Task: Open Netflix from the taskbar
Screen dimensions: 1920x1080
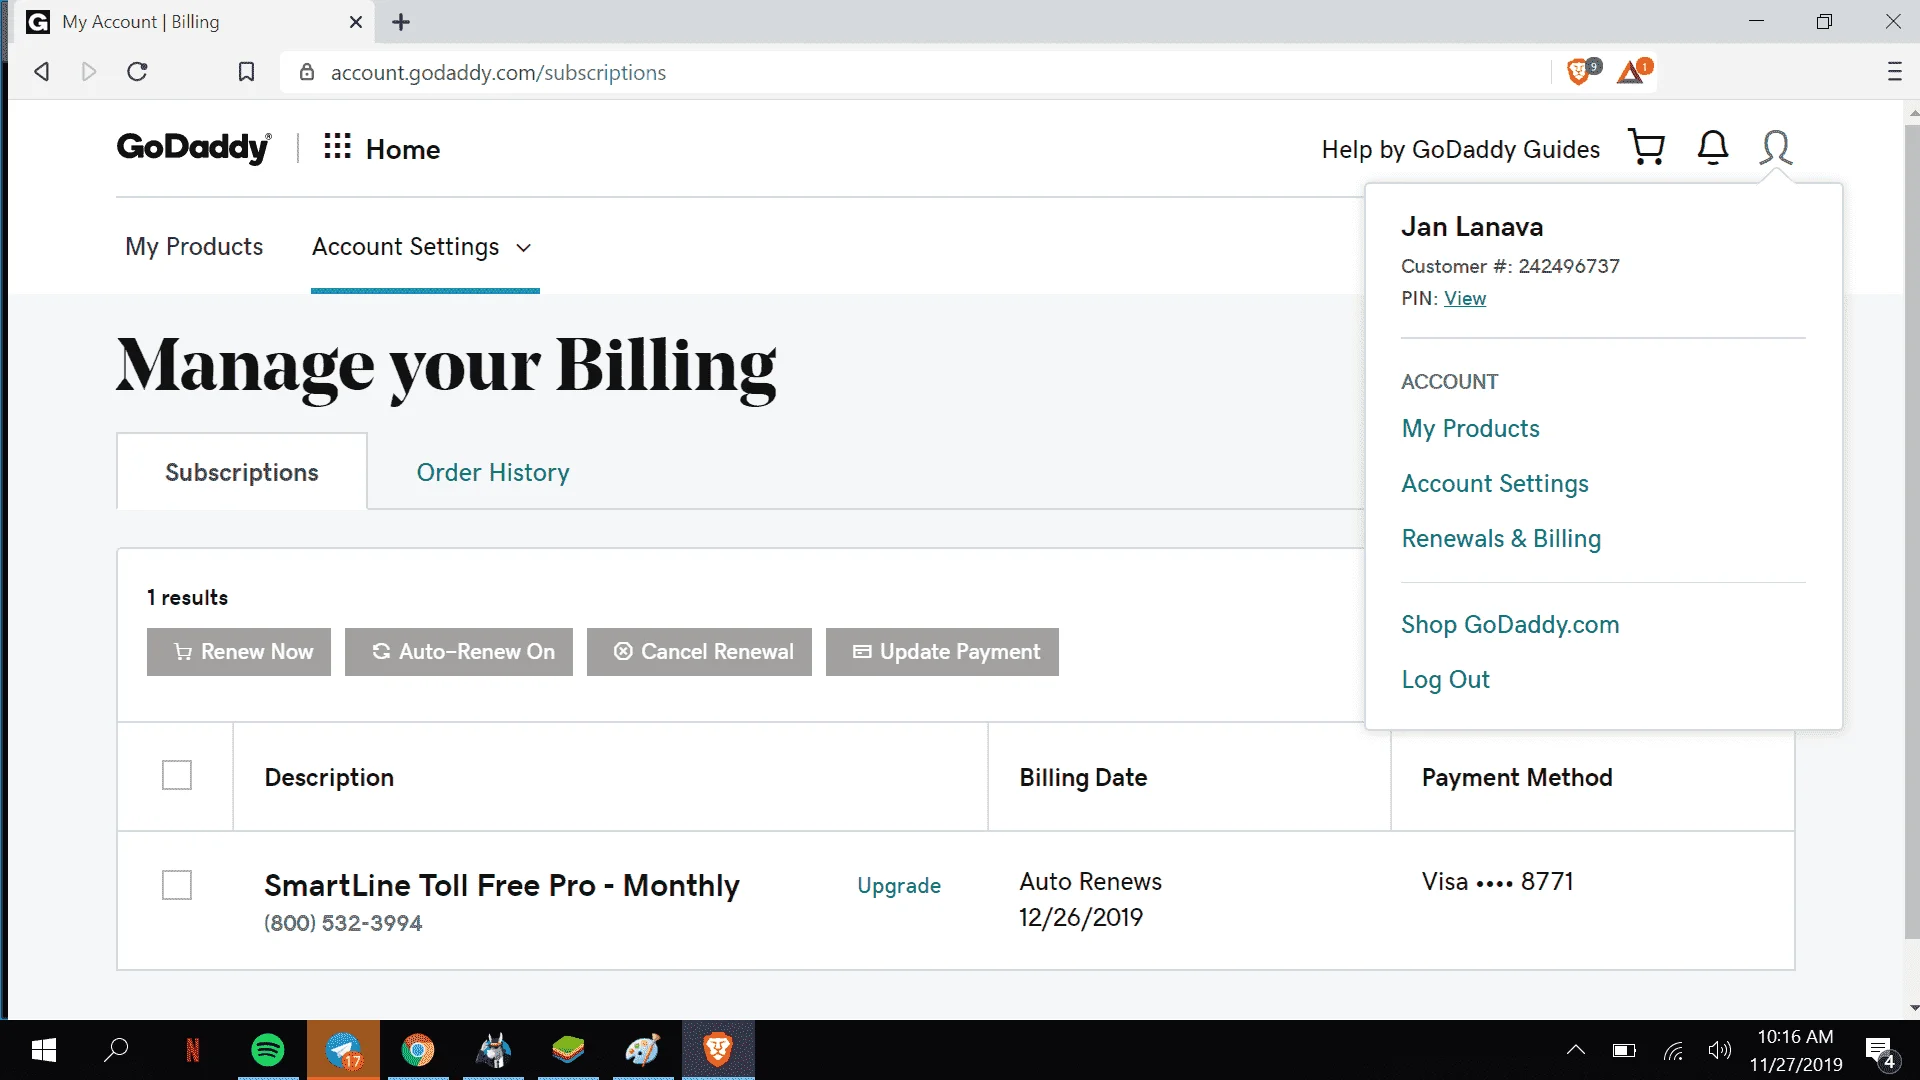Action: [193, 1050]
